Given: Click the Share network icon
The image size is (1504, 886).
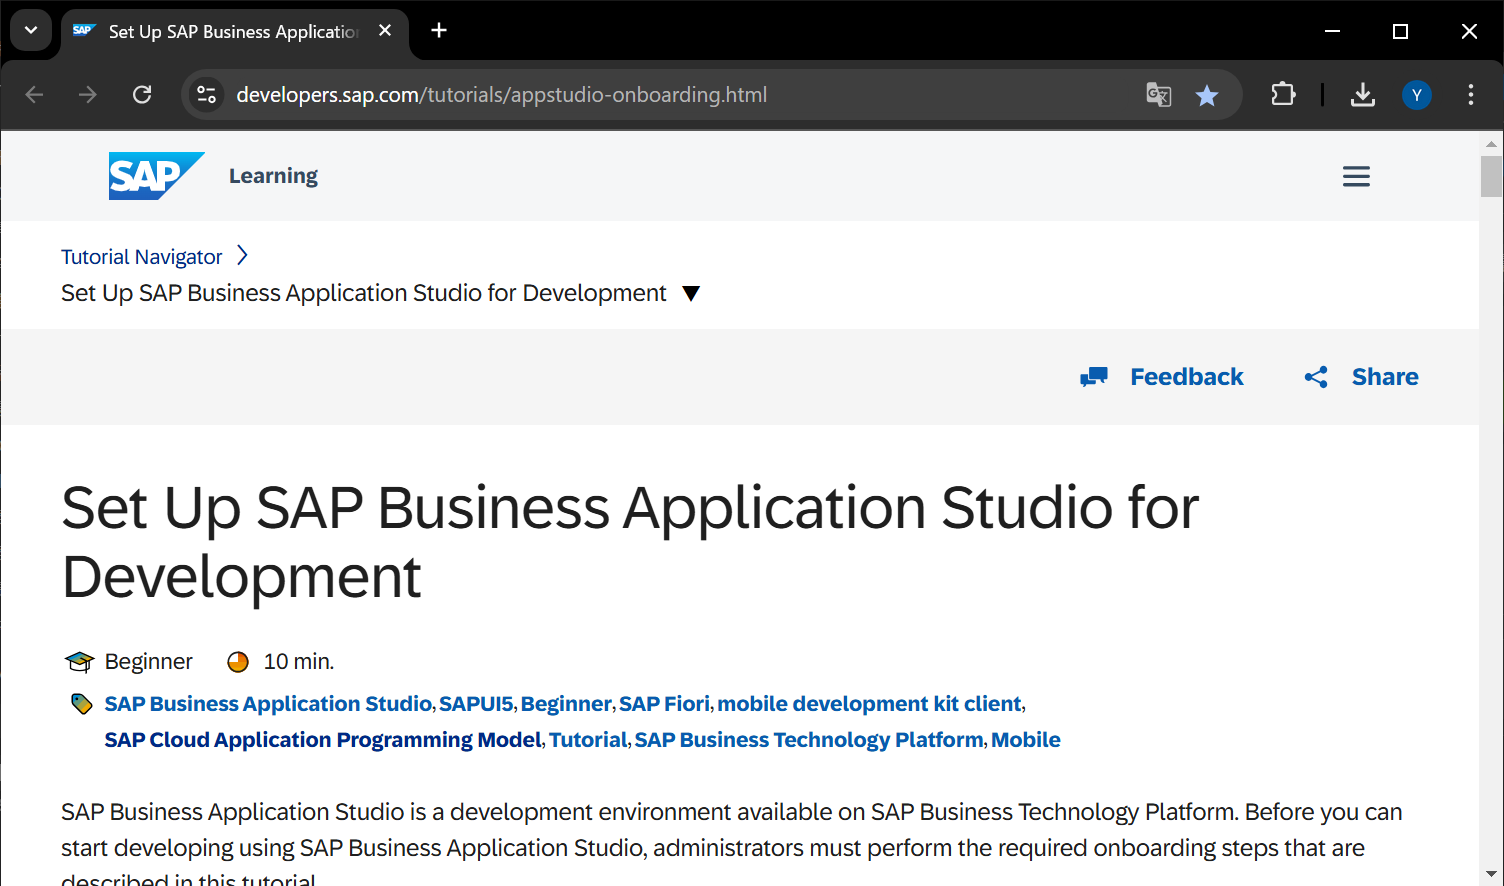Looking at the screenshot, I should [1316, 377].
